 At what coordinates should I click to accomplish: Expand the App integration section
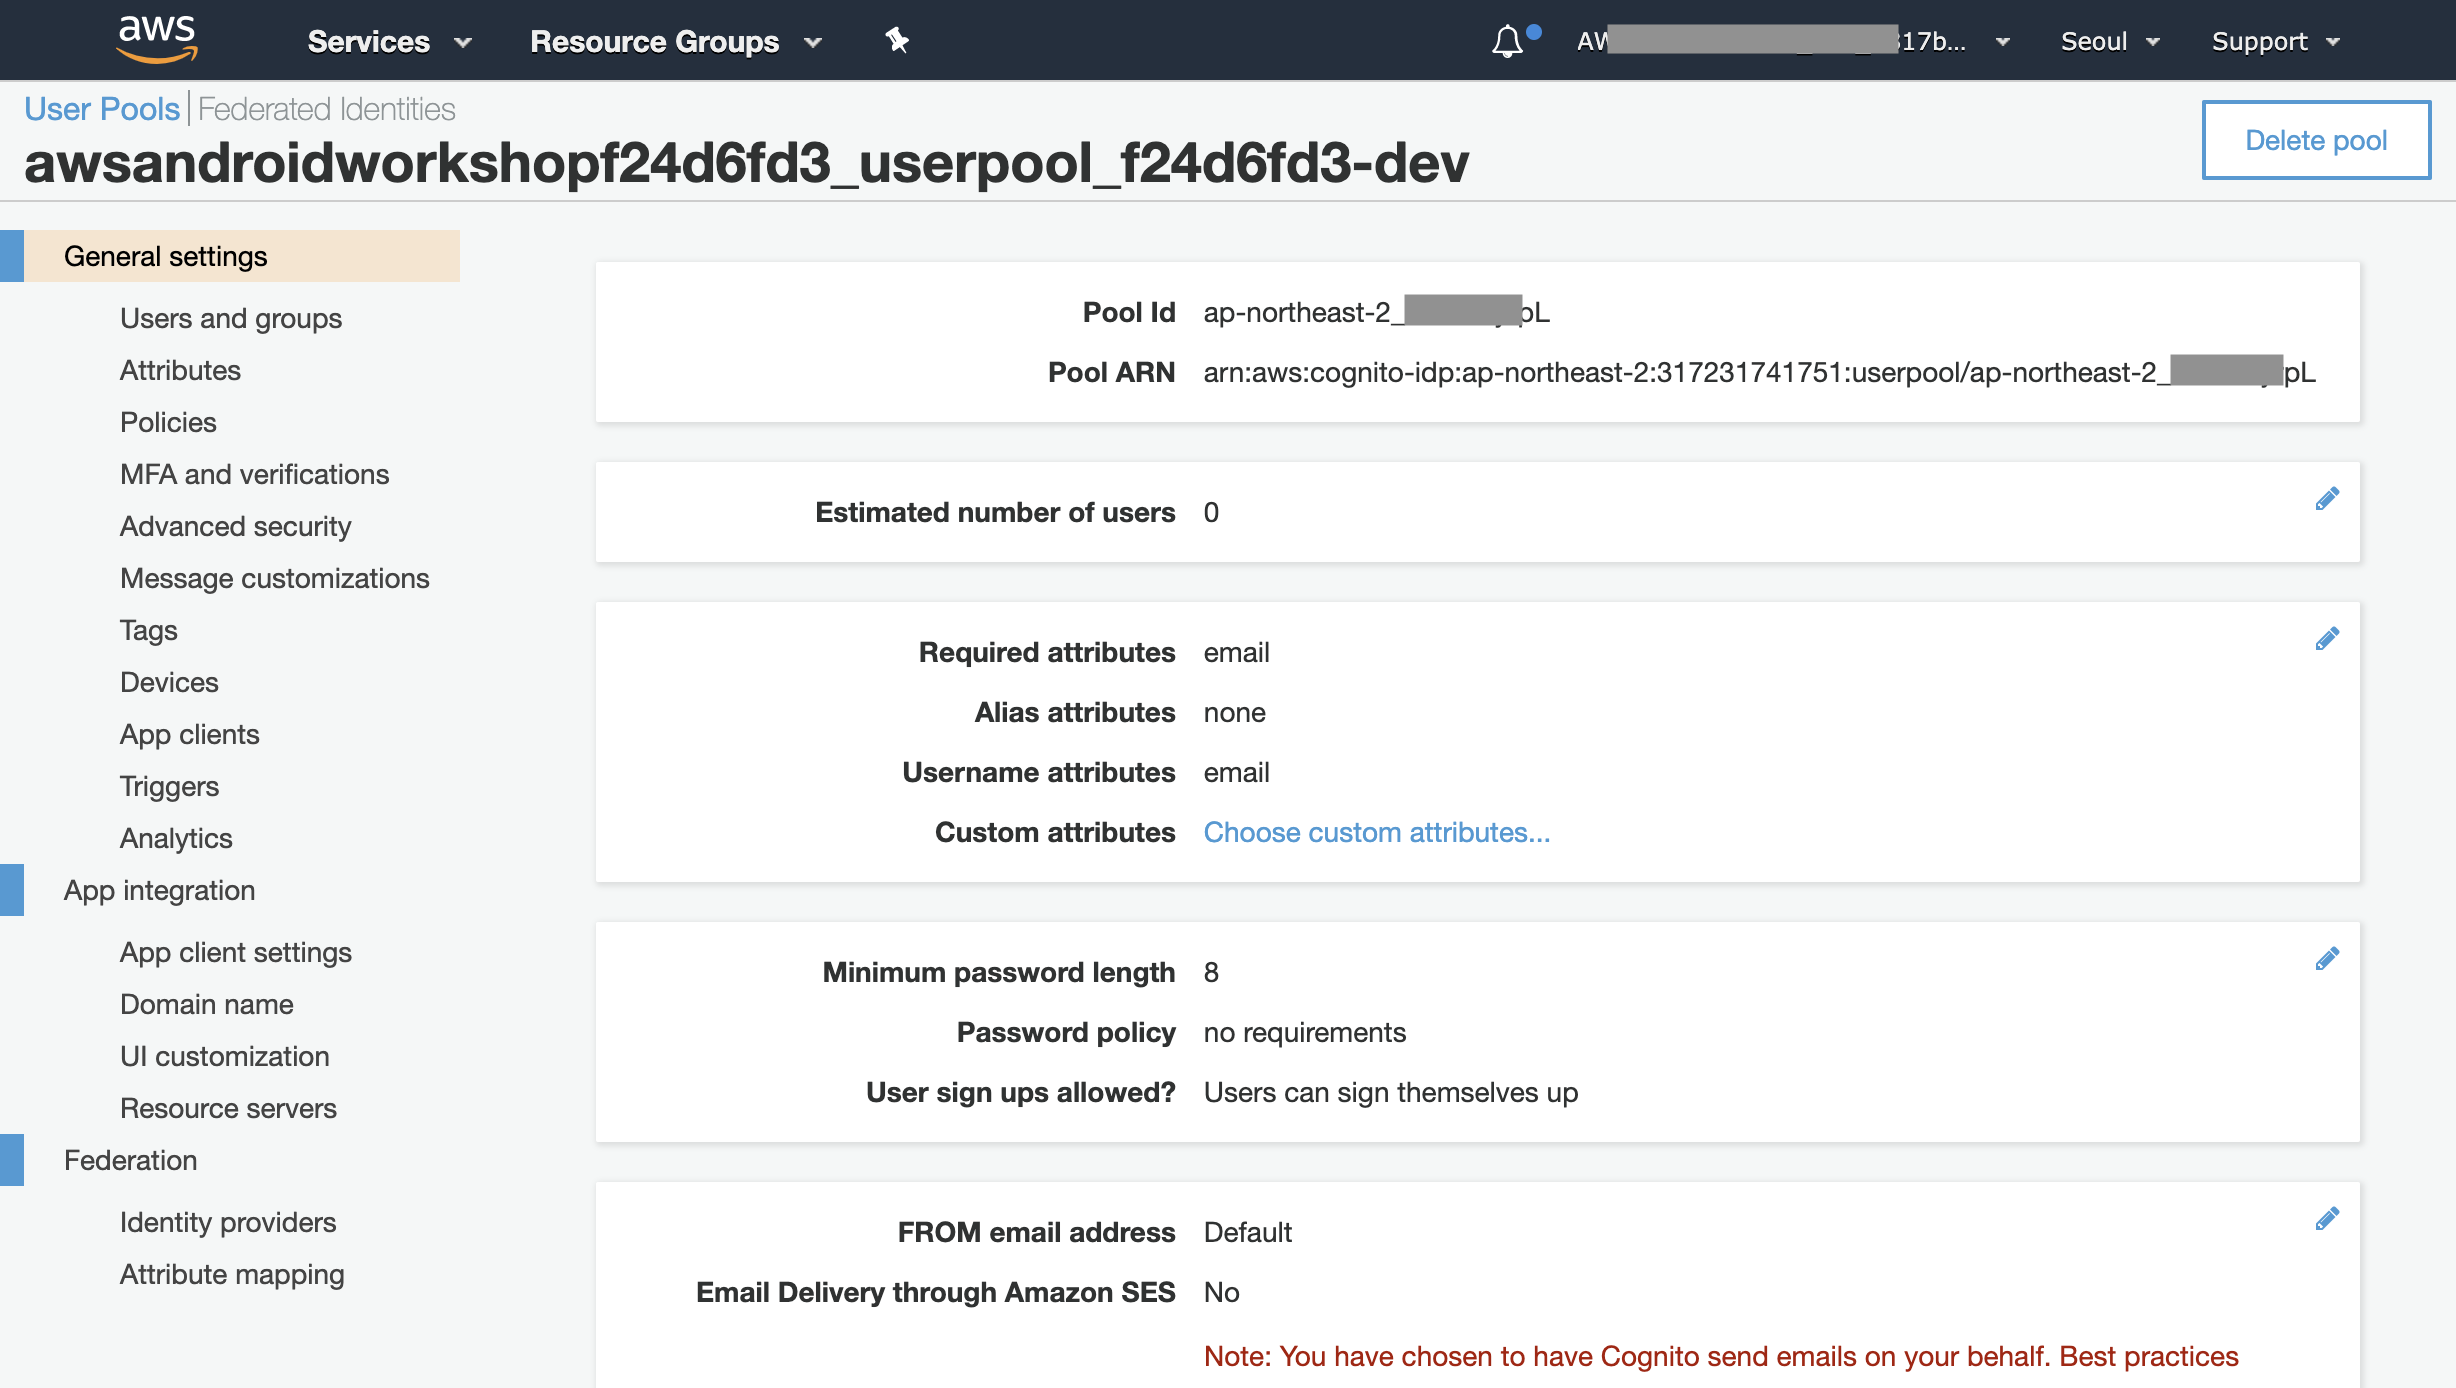coord(159,889)
